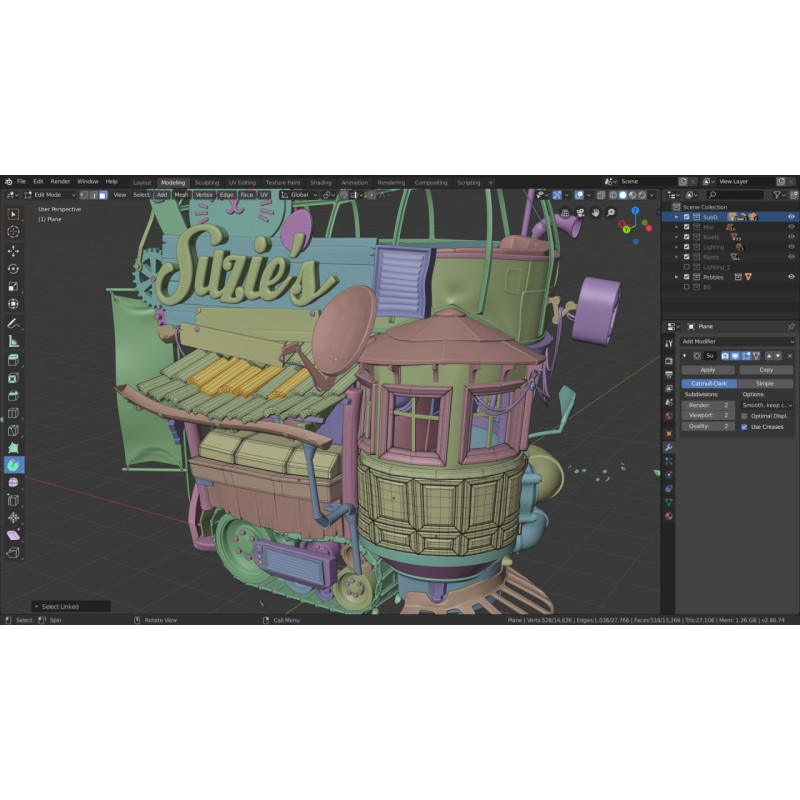Switch to face select mode
The image size is (800, 800).
pyautogui.click(x=103, y=195)
